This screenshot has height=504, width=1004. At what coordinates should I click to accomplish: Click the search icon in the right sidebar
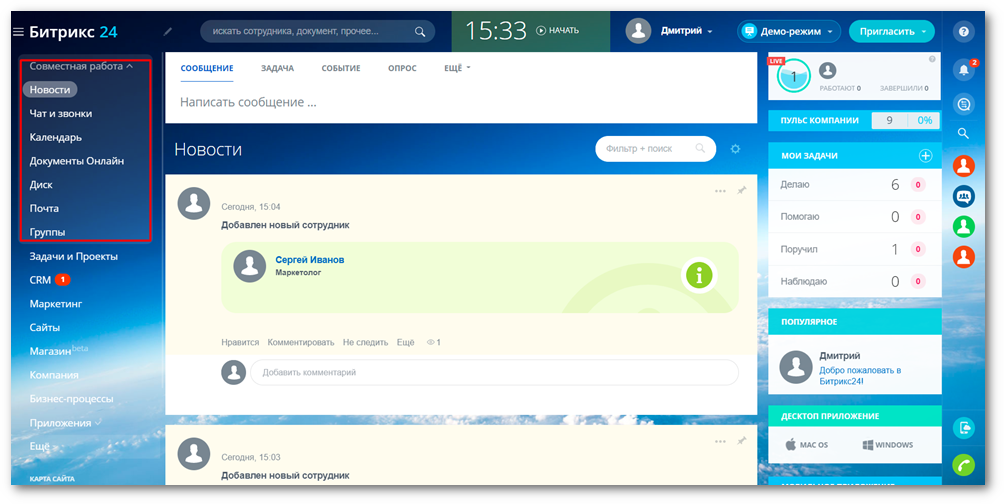click(x=963, y=133)
